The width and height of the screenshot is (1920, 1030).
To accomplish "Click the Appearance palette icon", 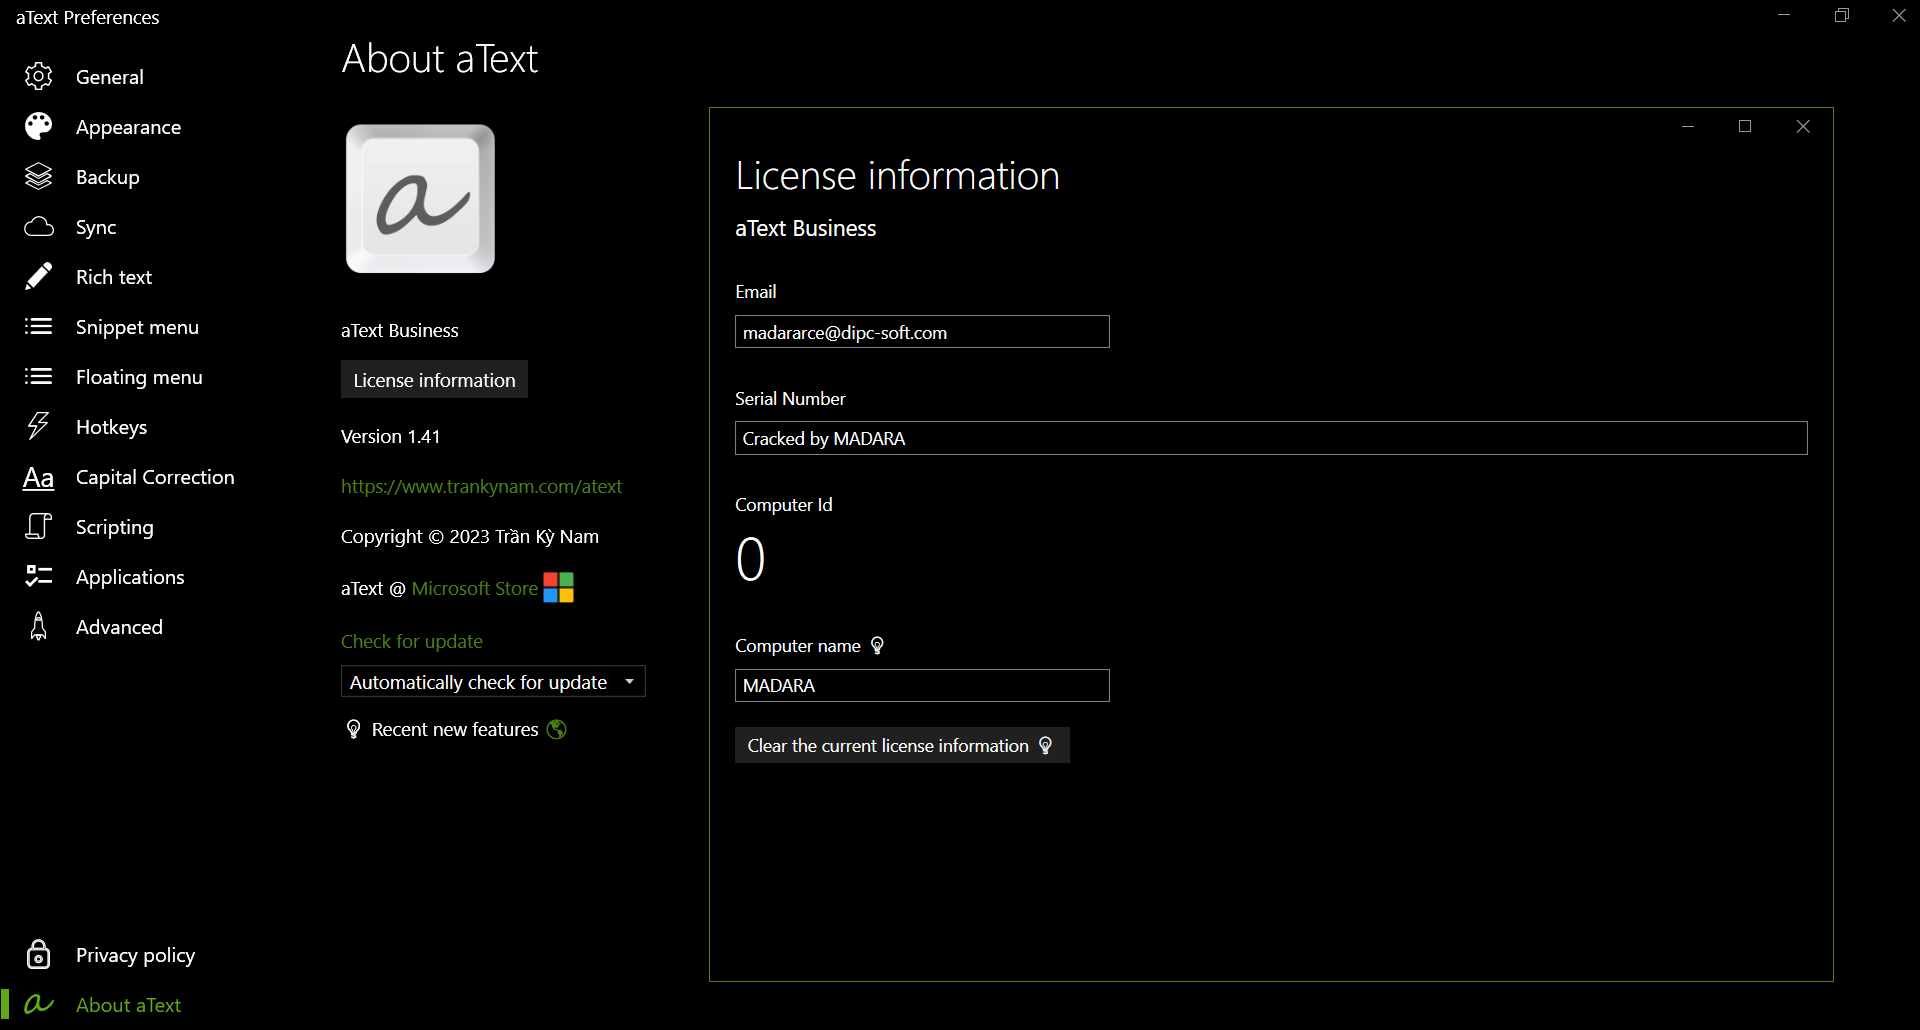I will tap(38, 126).
